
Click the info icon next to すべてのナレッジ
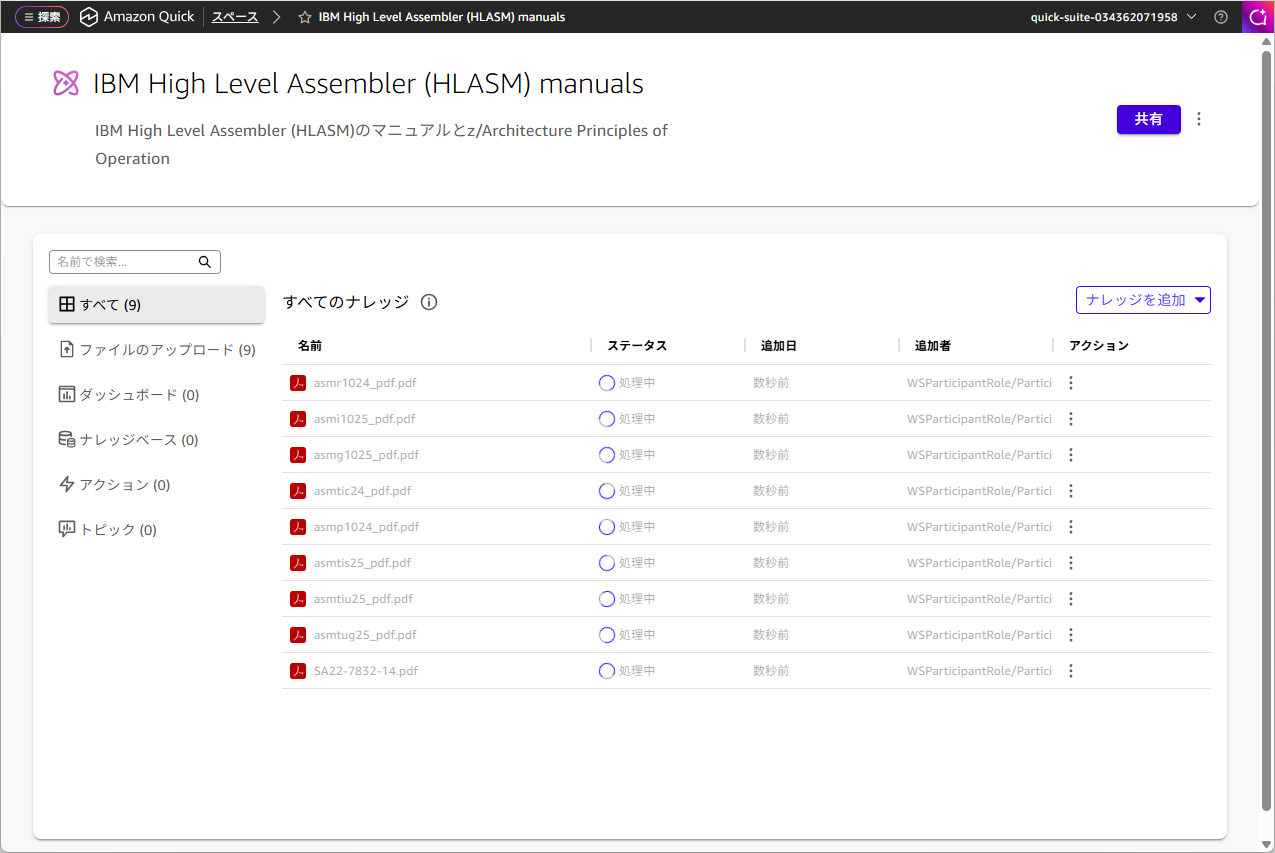click(429, 302)
